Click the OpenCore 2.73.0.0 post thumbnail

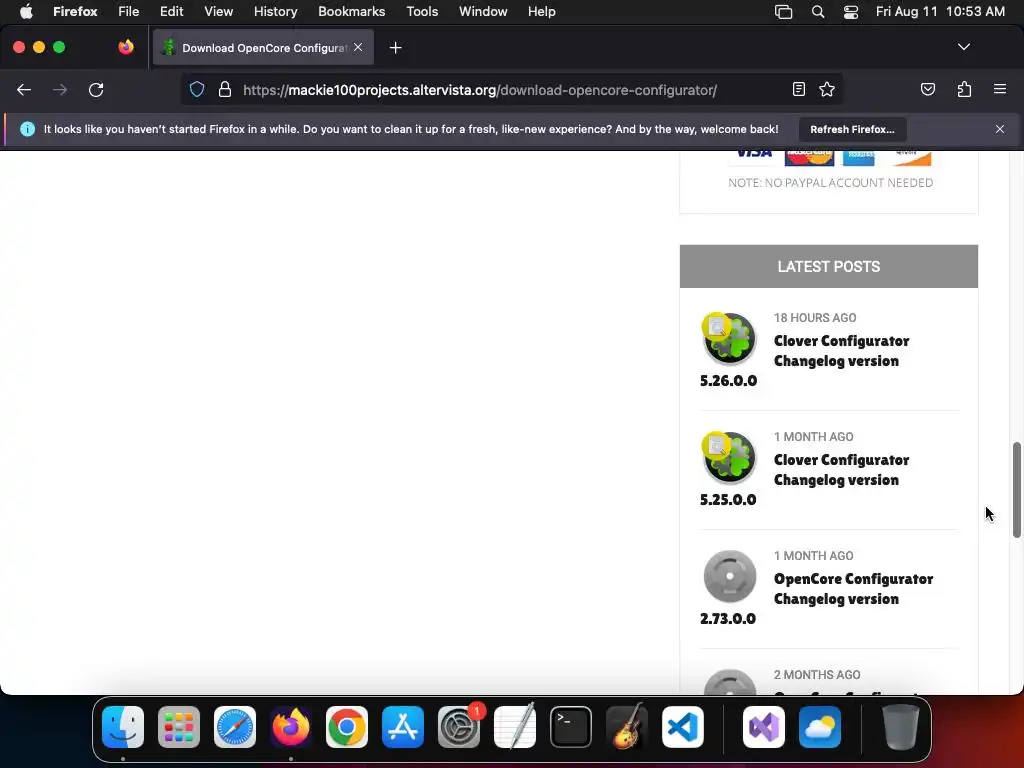click(x=729, y=576)
